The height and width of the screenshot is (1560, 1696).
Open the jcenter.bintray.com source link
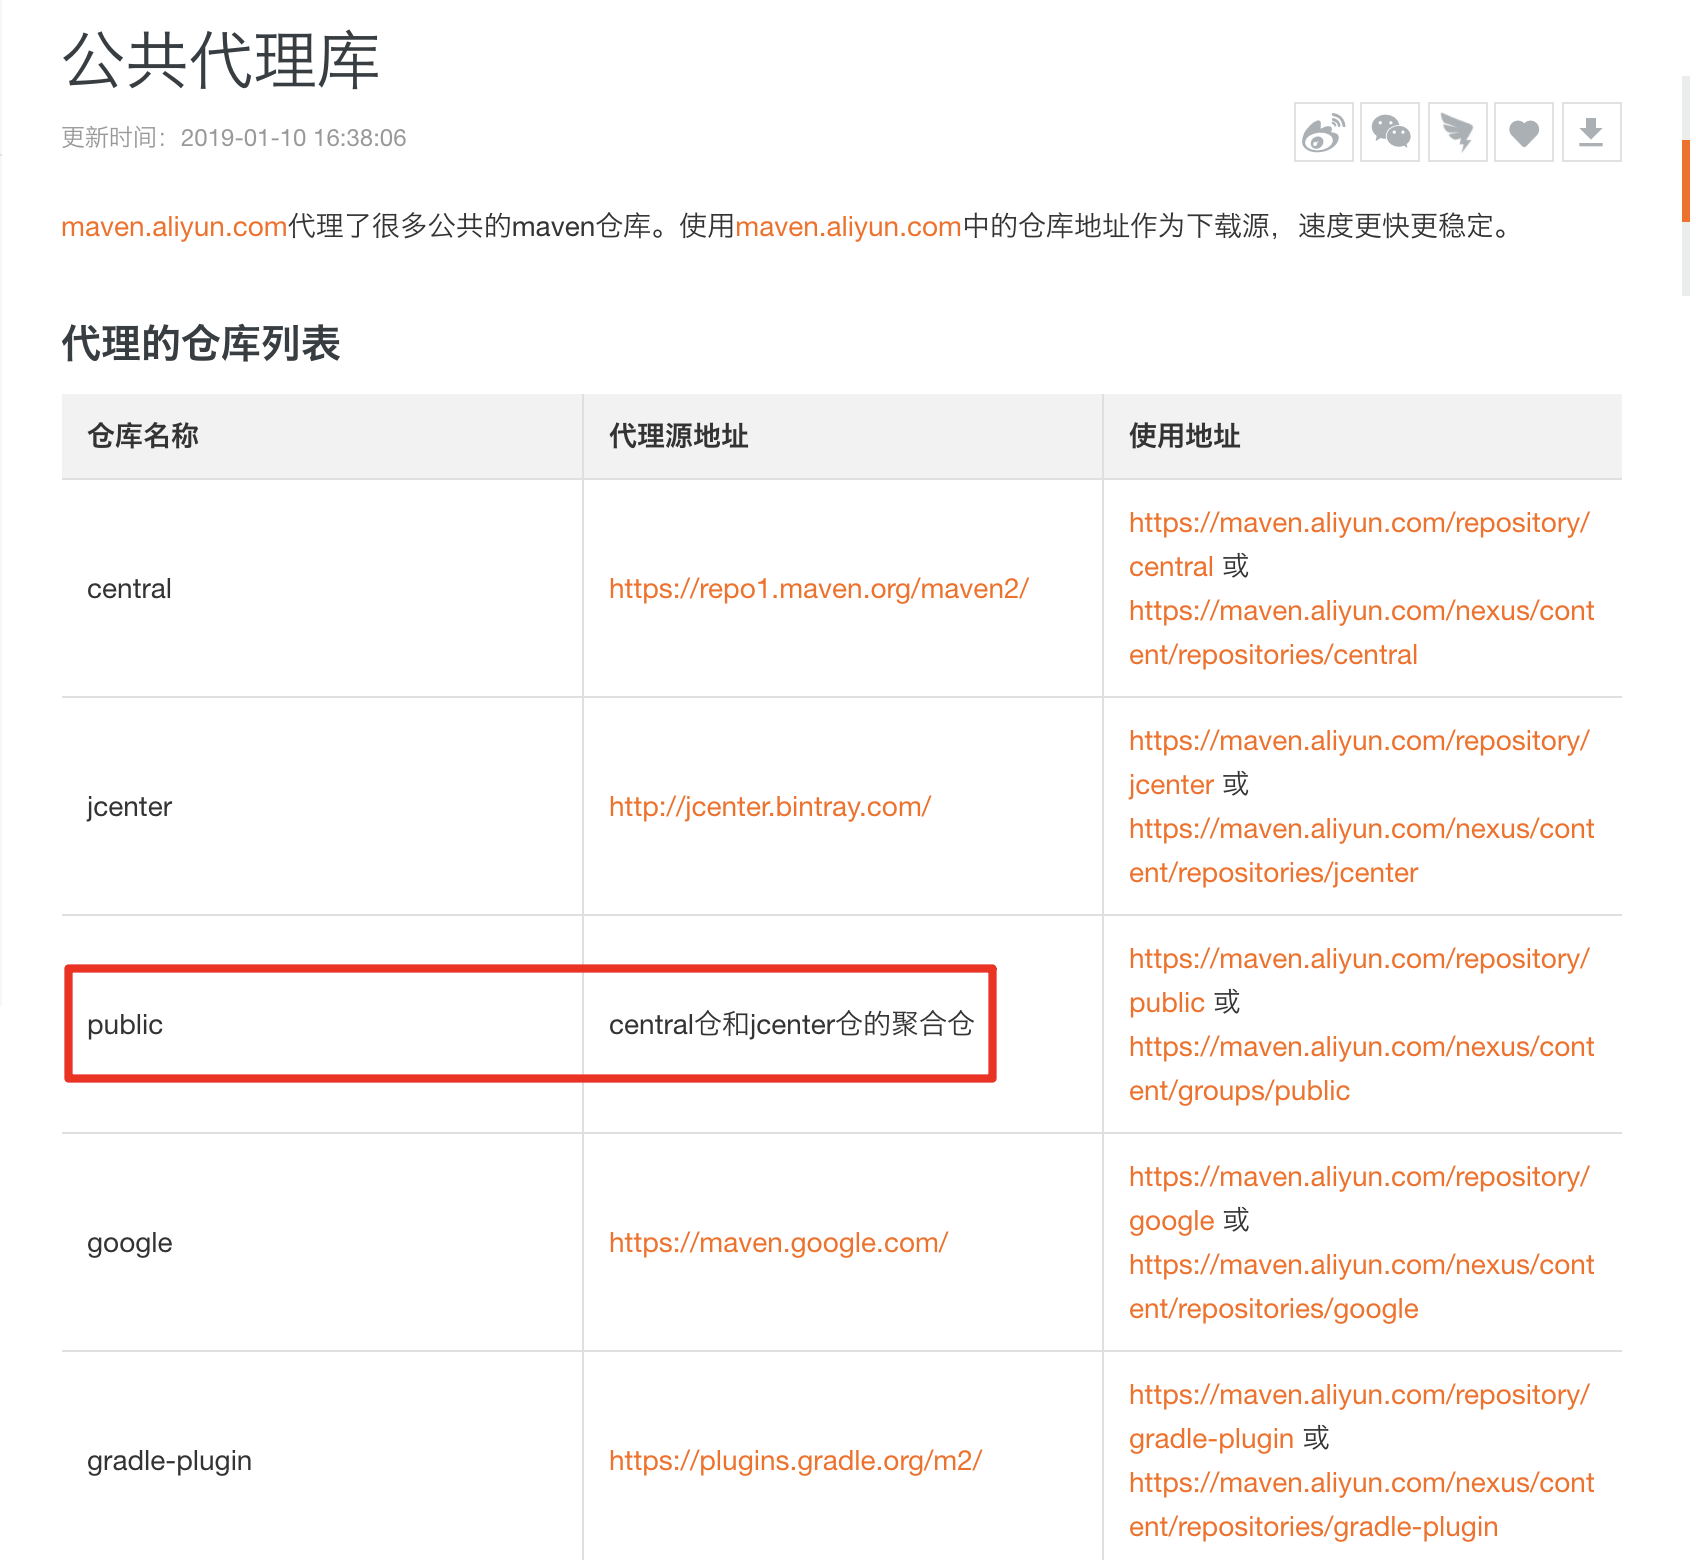pos(769,806)
